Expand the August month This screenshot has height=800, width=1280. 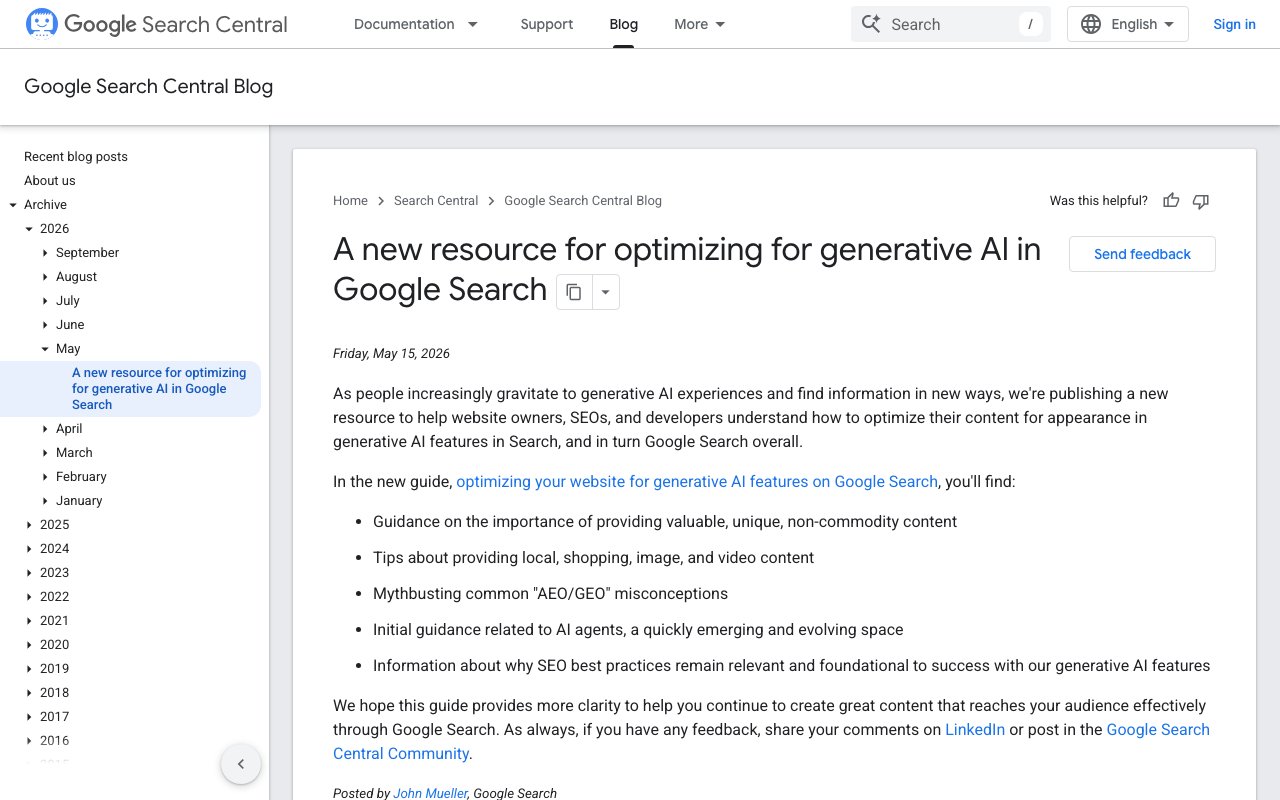point(45,277)
